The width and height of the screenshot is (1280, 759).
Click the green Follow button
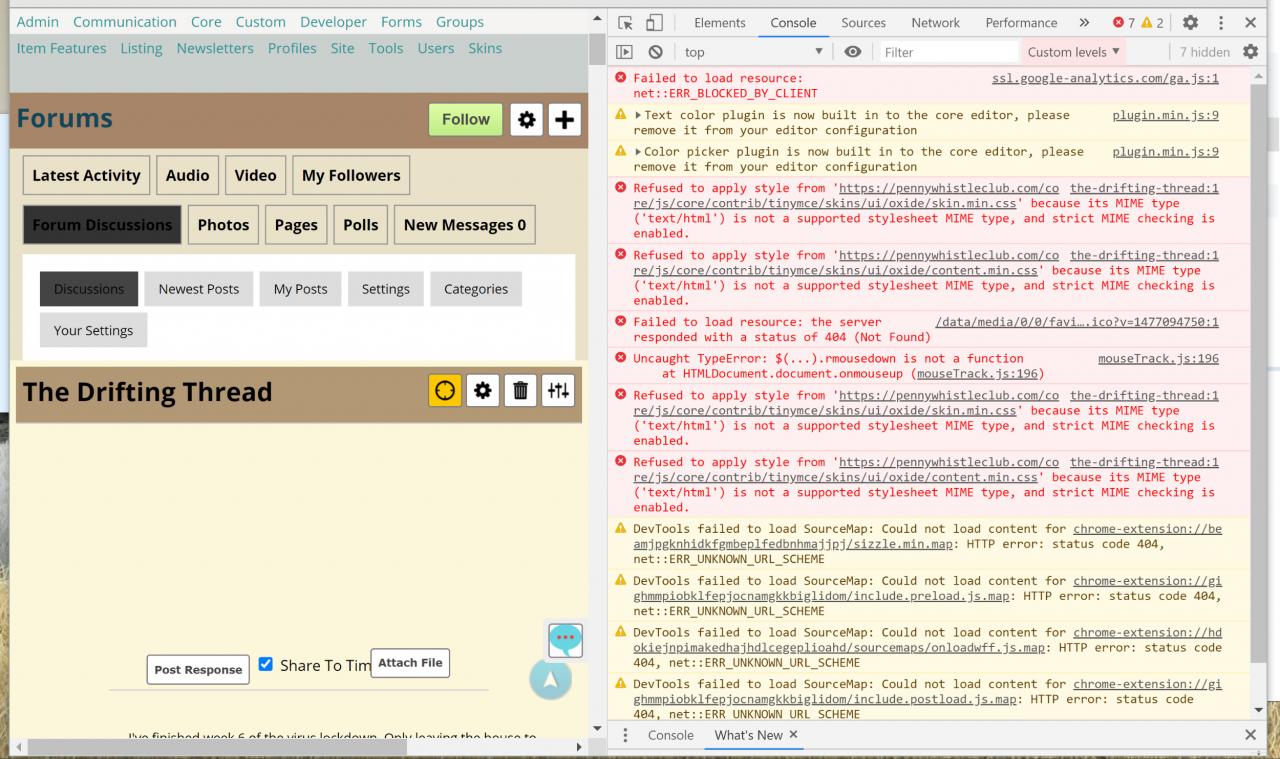pos(465,119)
